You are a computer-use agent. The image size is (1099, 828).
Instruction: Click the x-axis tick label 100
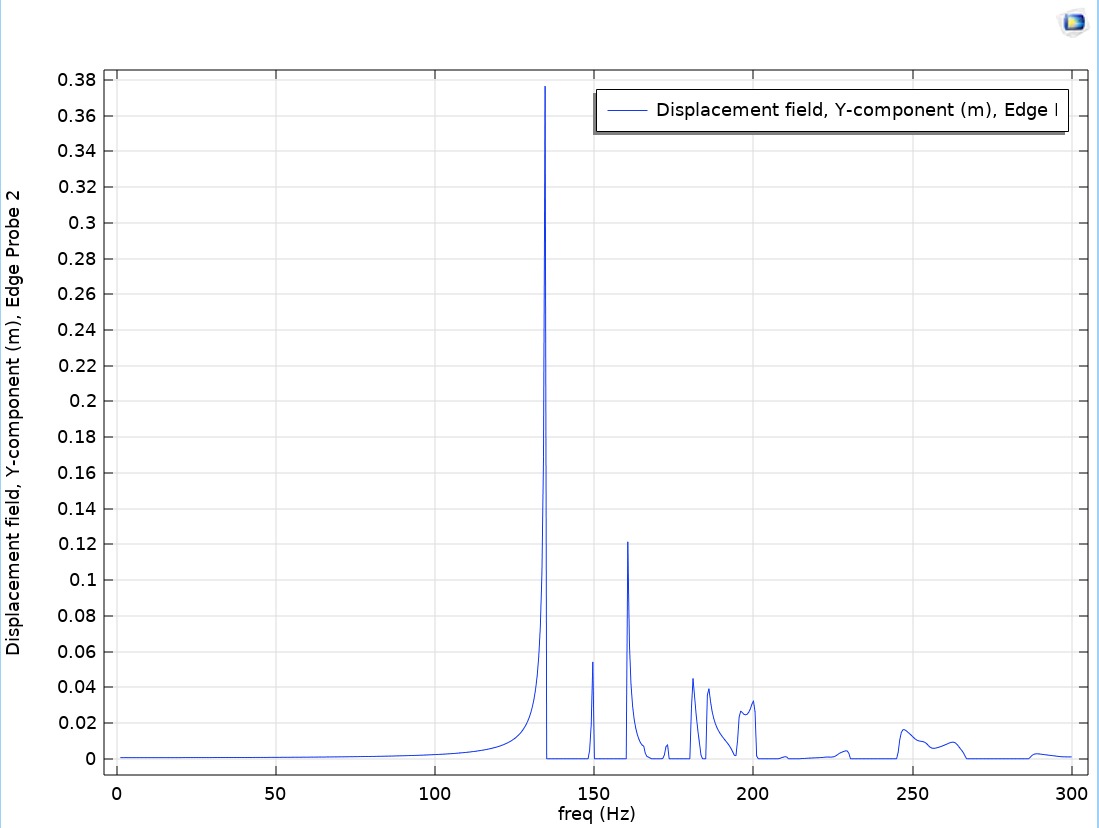[x=434, y=794]
